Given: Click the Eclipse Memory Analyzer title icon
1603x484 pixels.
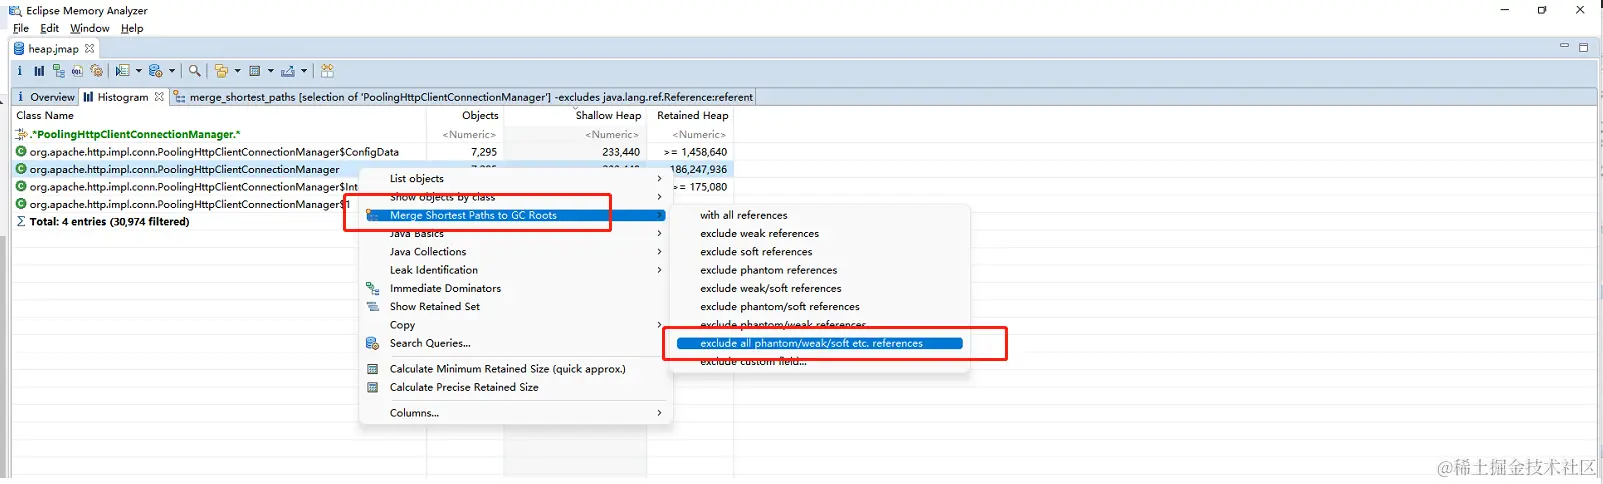Looking at the screenshot, I should click(15, 10).
